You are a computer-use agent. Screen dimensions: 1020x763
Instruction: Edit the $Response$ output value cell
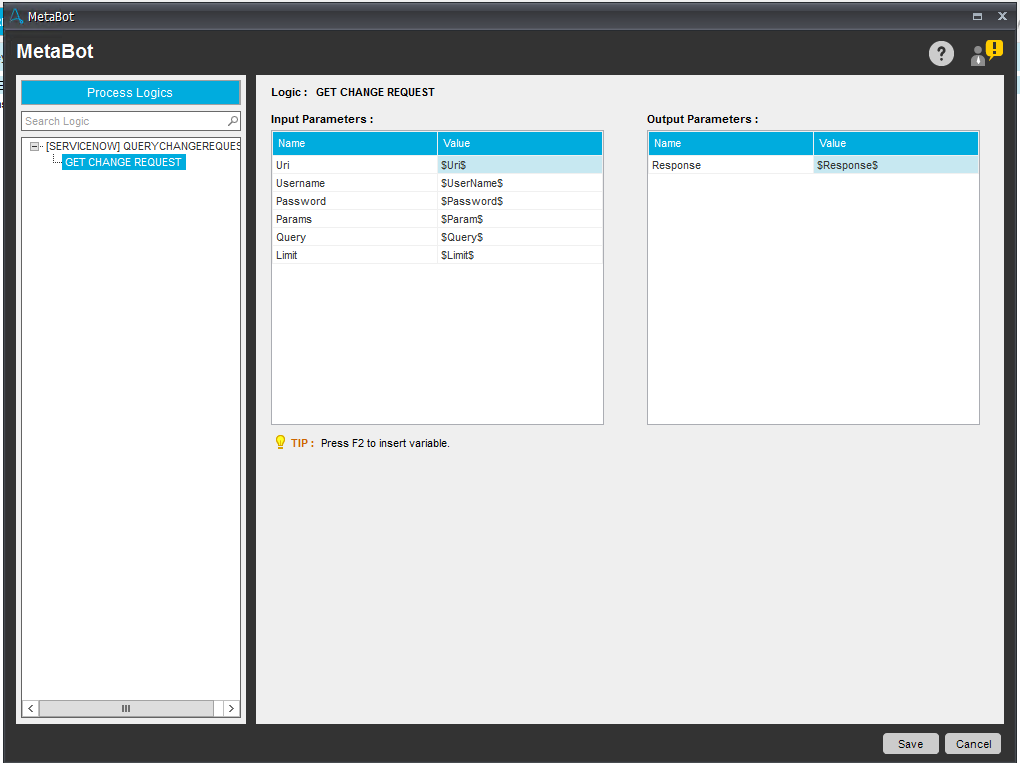(895, 165)
